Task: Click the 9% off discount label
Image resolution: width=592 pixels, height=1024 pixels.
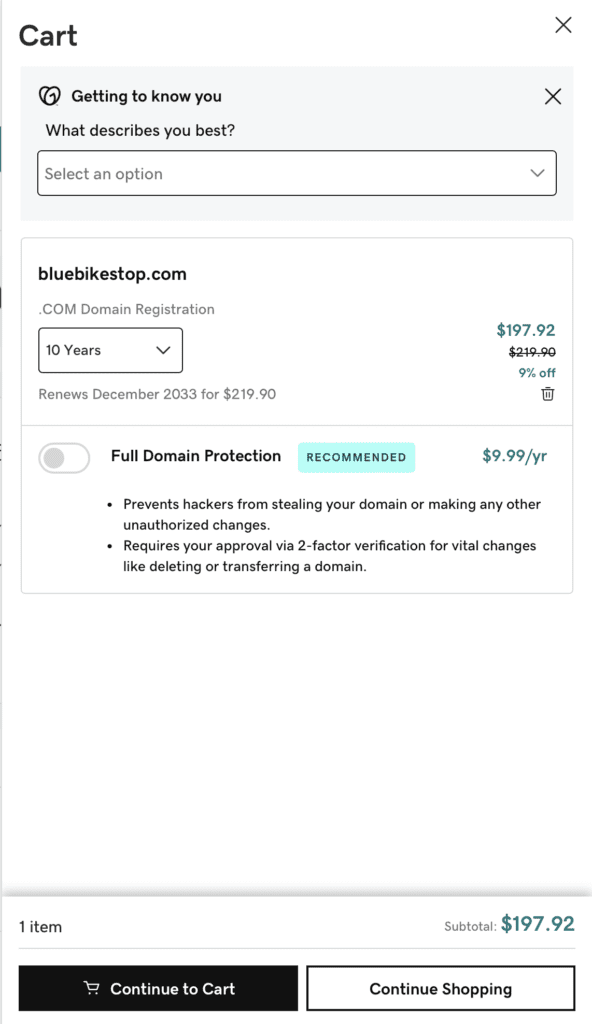Action: click(537, 373)
